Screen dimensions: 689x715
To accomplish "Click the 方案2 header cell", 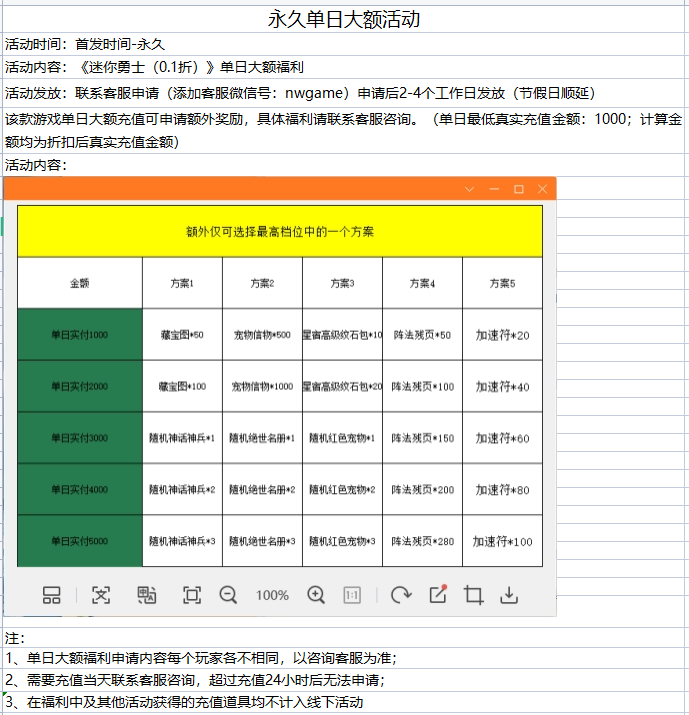I will pos(262,283).
